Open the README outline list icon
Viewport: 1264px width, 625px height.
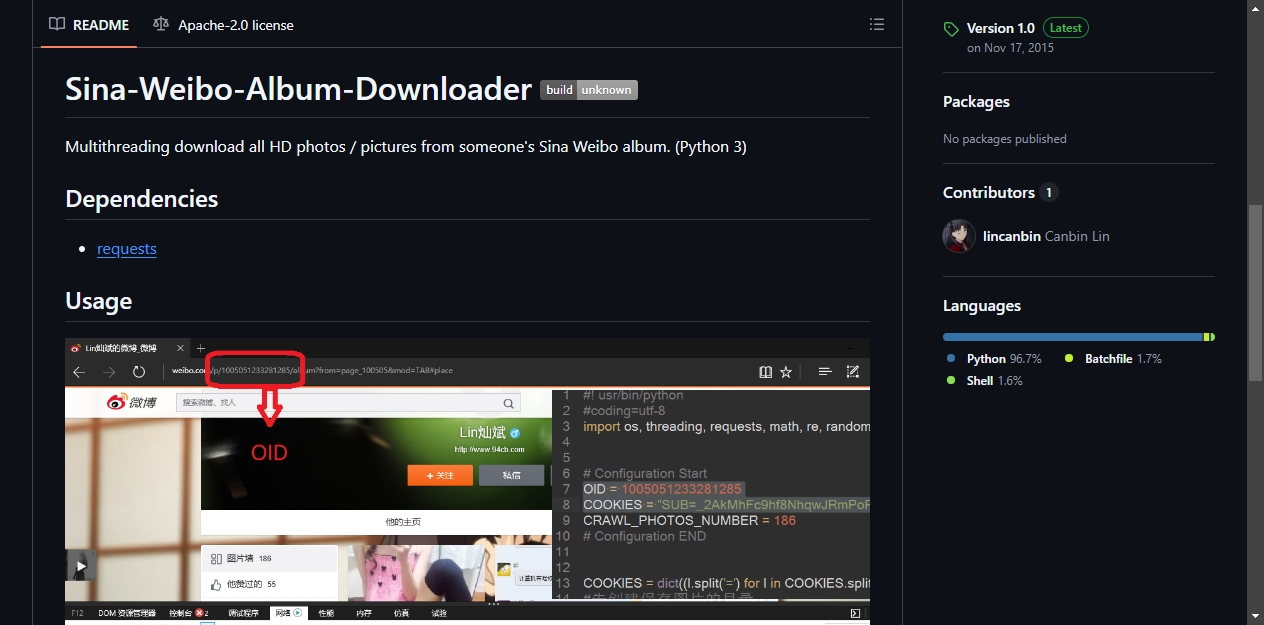(x=877, y=24)
